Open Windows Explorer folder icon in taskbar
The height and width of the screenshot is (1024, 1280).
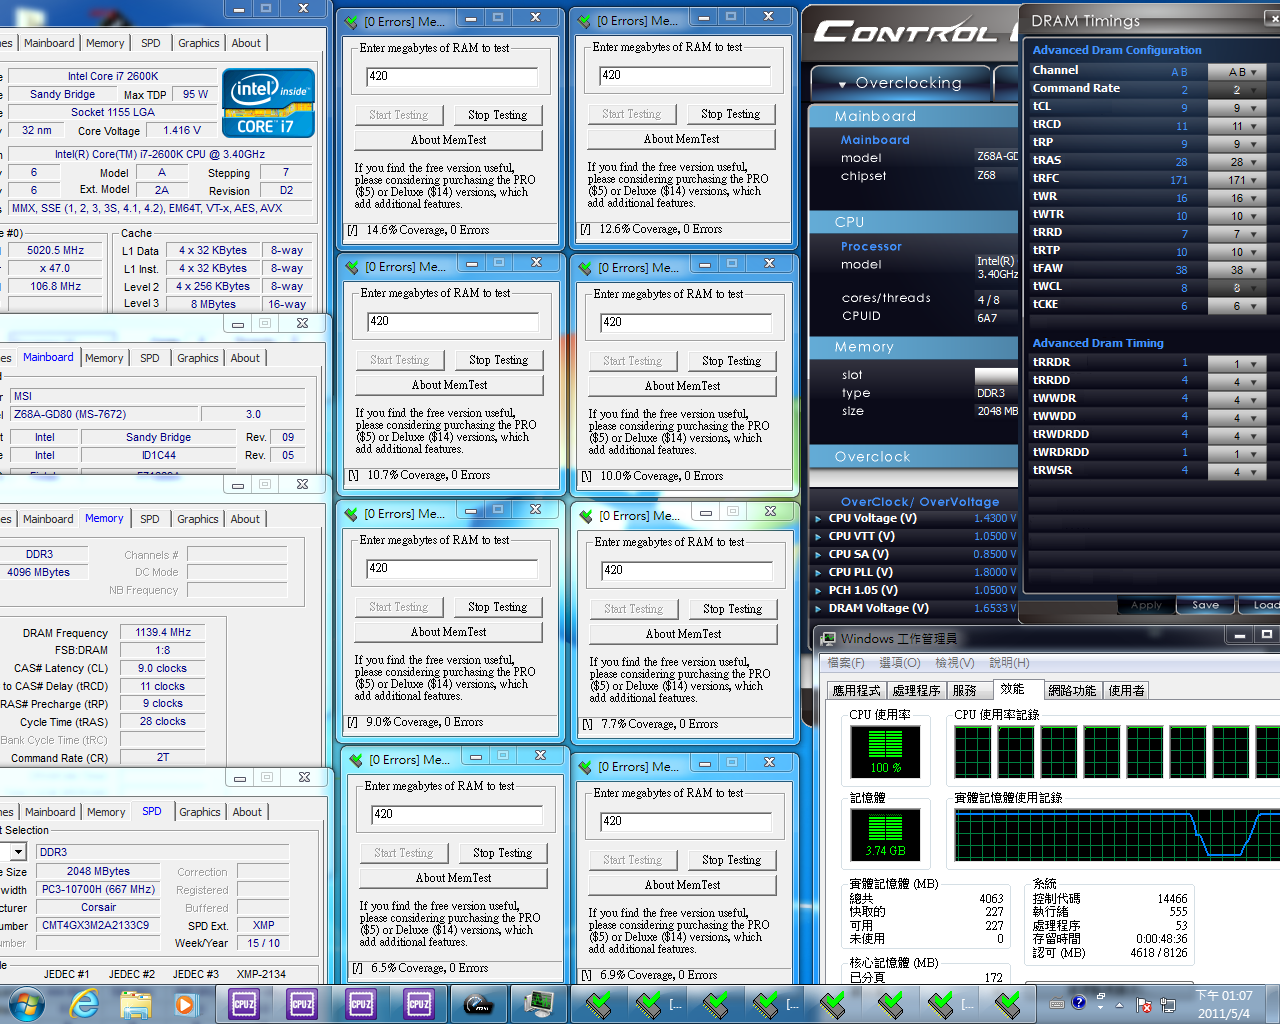135,1003
